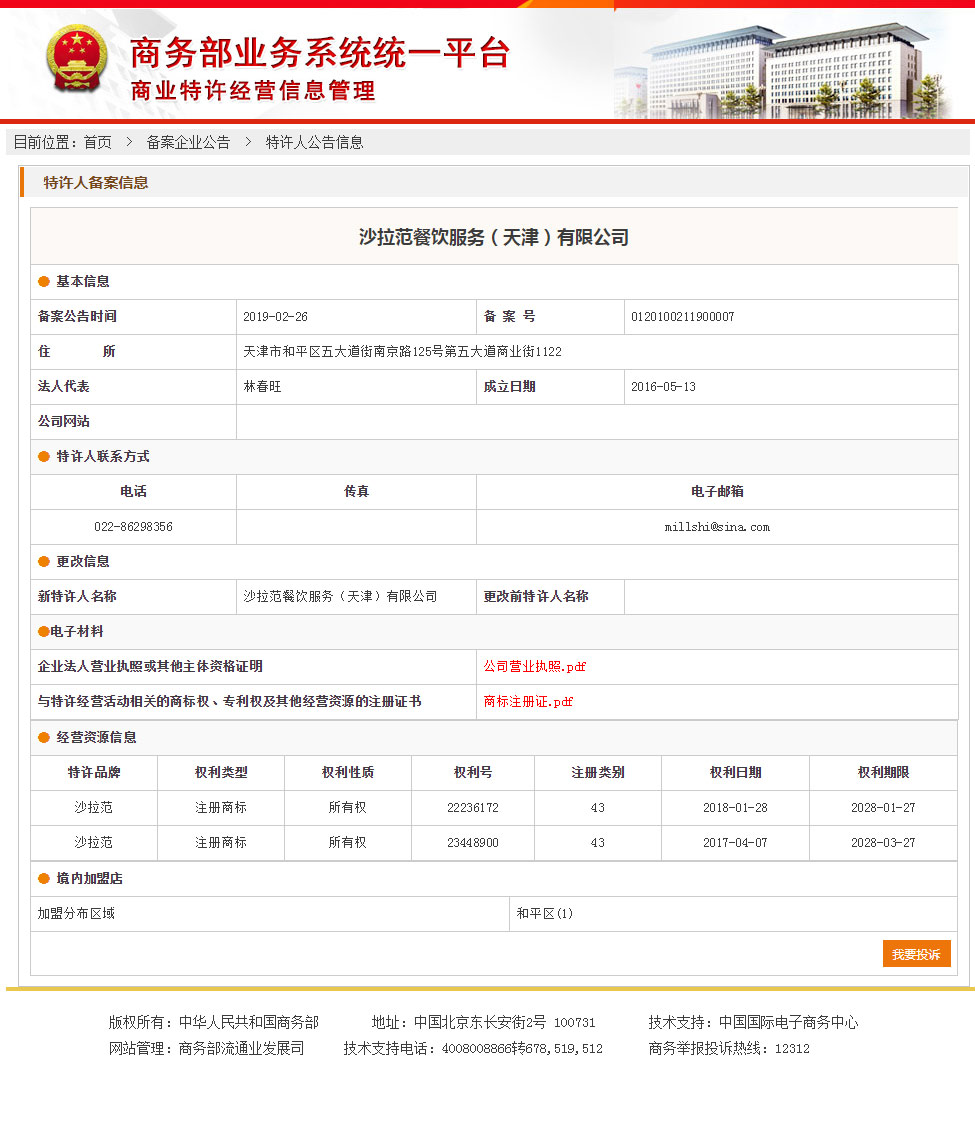The width and height of the screenshot is (975, 1131).
Task: Click 和平区(1) franchise region
Action: [x=544, y=914]
